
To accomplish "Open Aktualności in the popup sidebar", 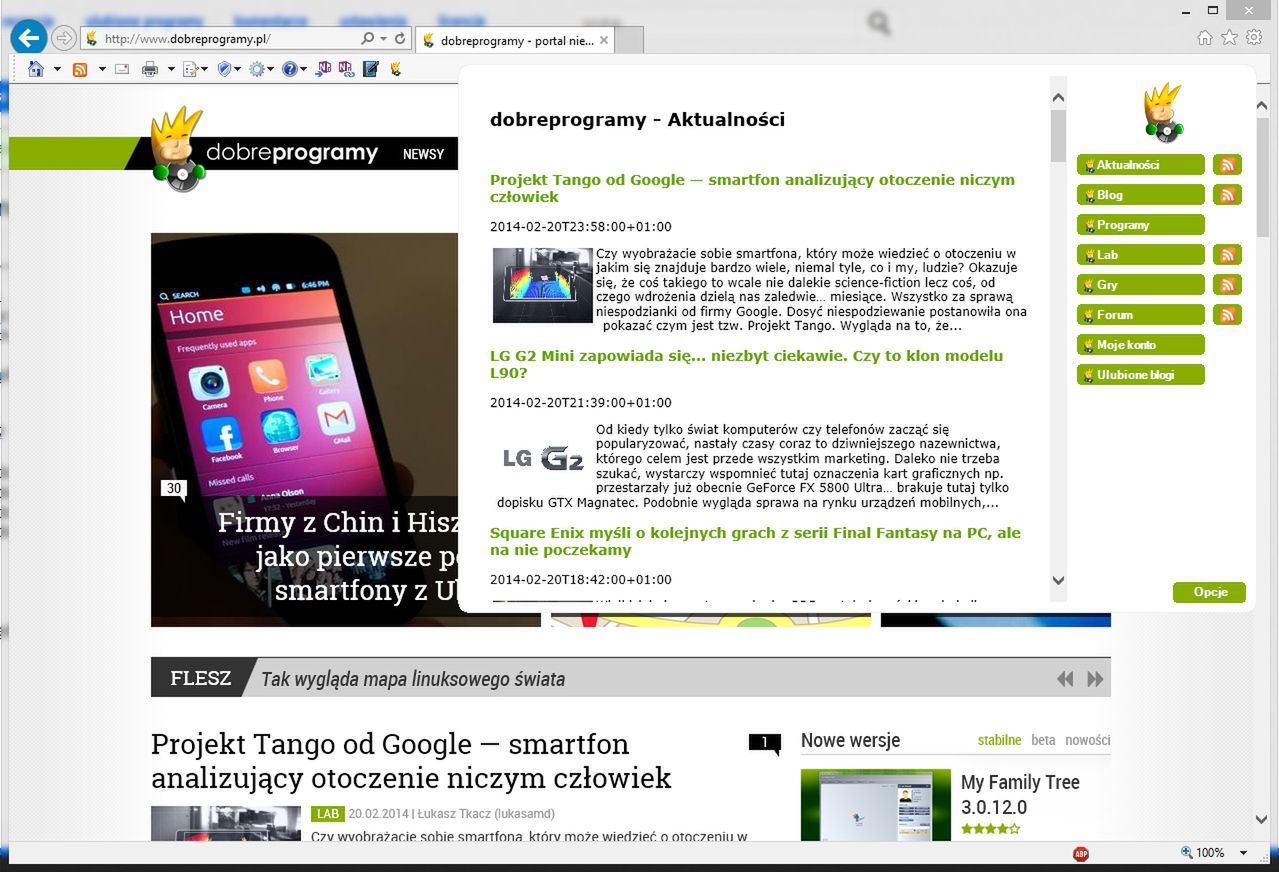I will coord(1141,165).
